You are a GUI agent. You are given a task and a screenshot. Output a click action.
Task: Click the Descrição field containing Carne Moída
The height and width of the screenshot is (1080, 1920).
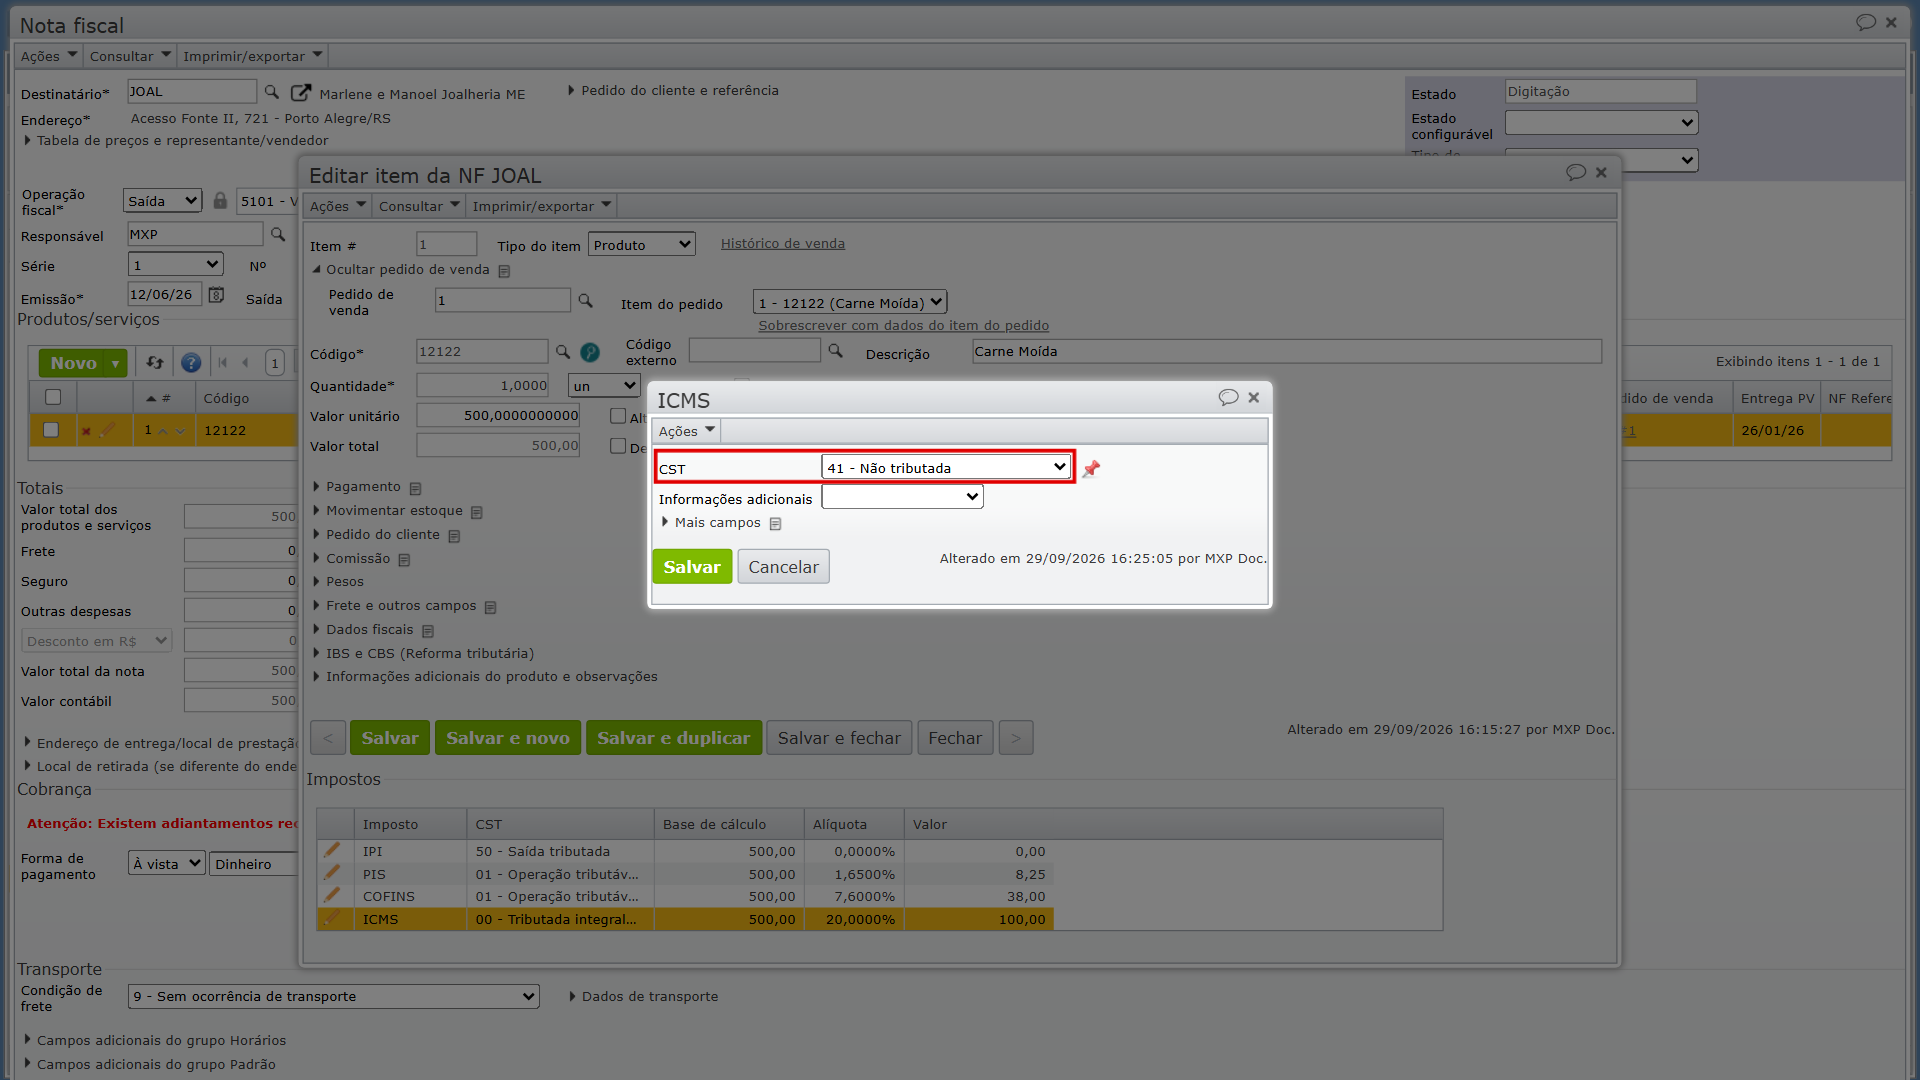(x=1286, y=351)
